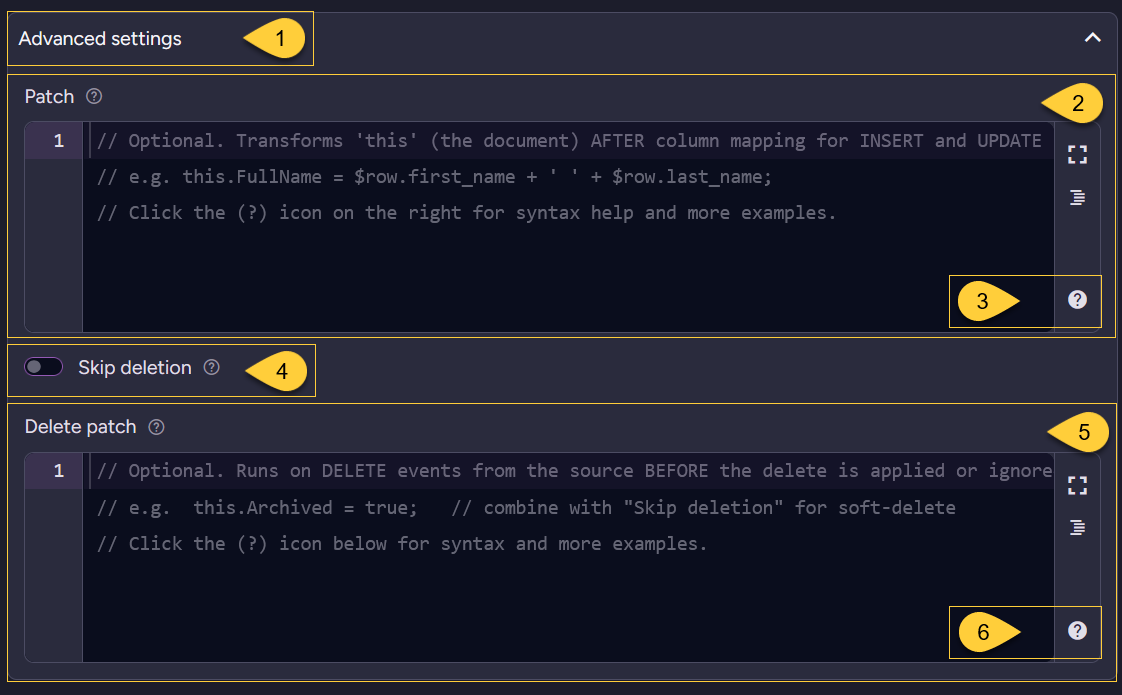This screenshot has height=695, width=1122.
Task: Click the Patch field label
Action: point(49,97)
